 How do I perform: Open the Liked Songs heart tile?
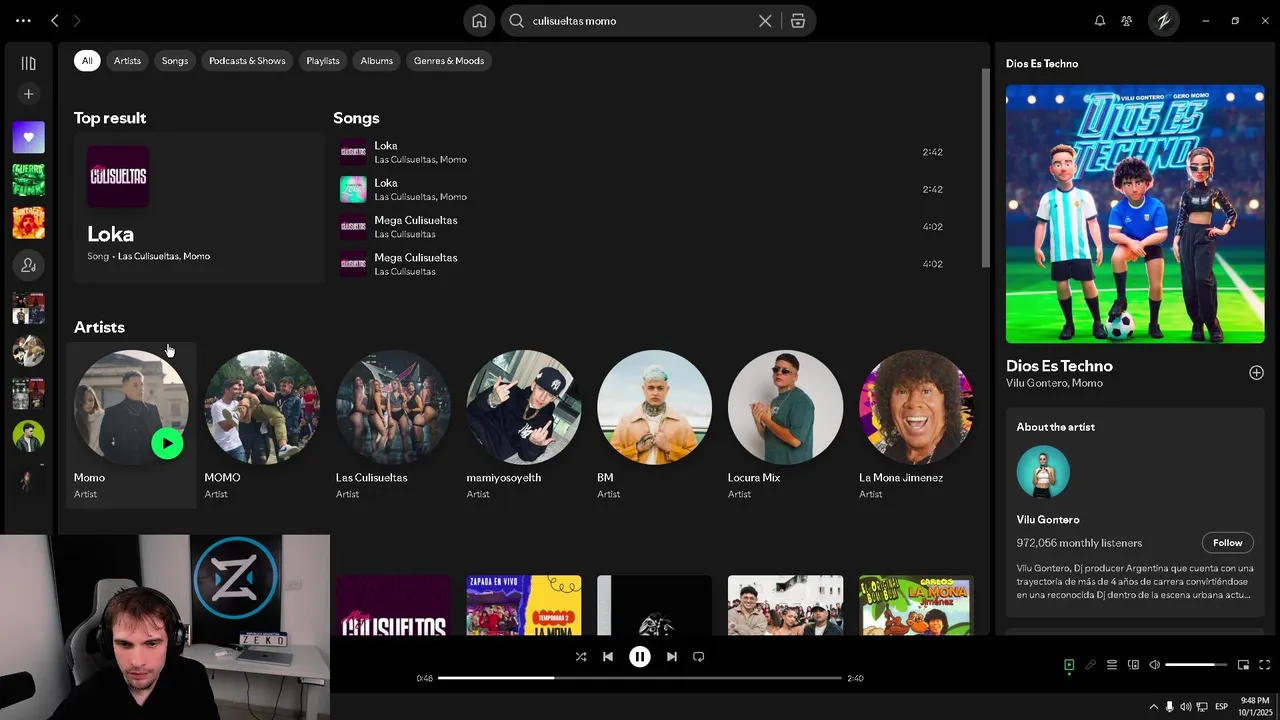pos(28,137)
